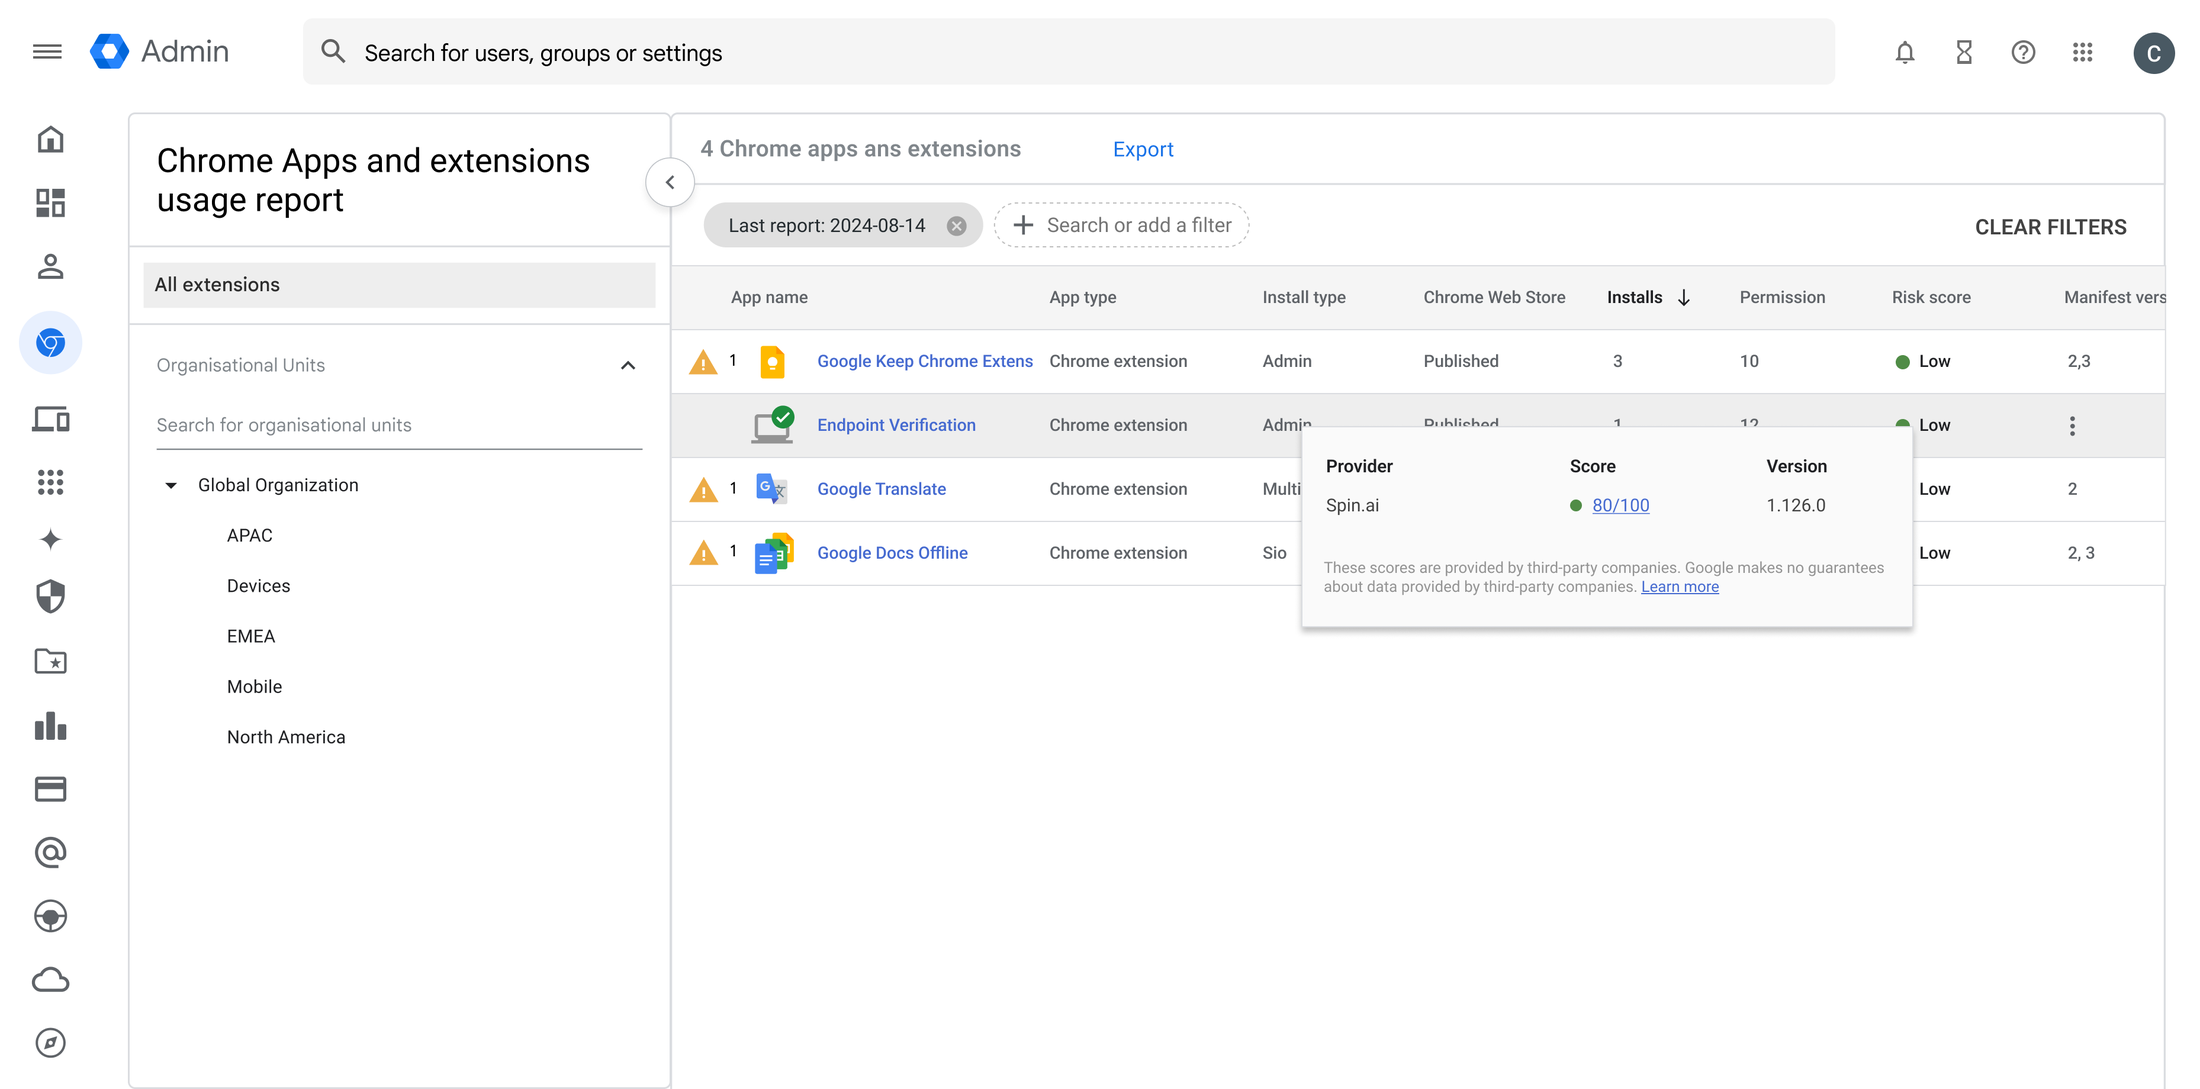Click the CLEAR FILTERS button
Screen dimensions: 2200x1089
2050,227
